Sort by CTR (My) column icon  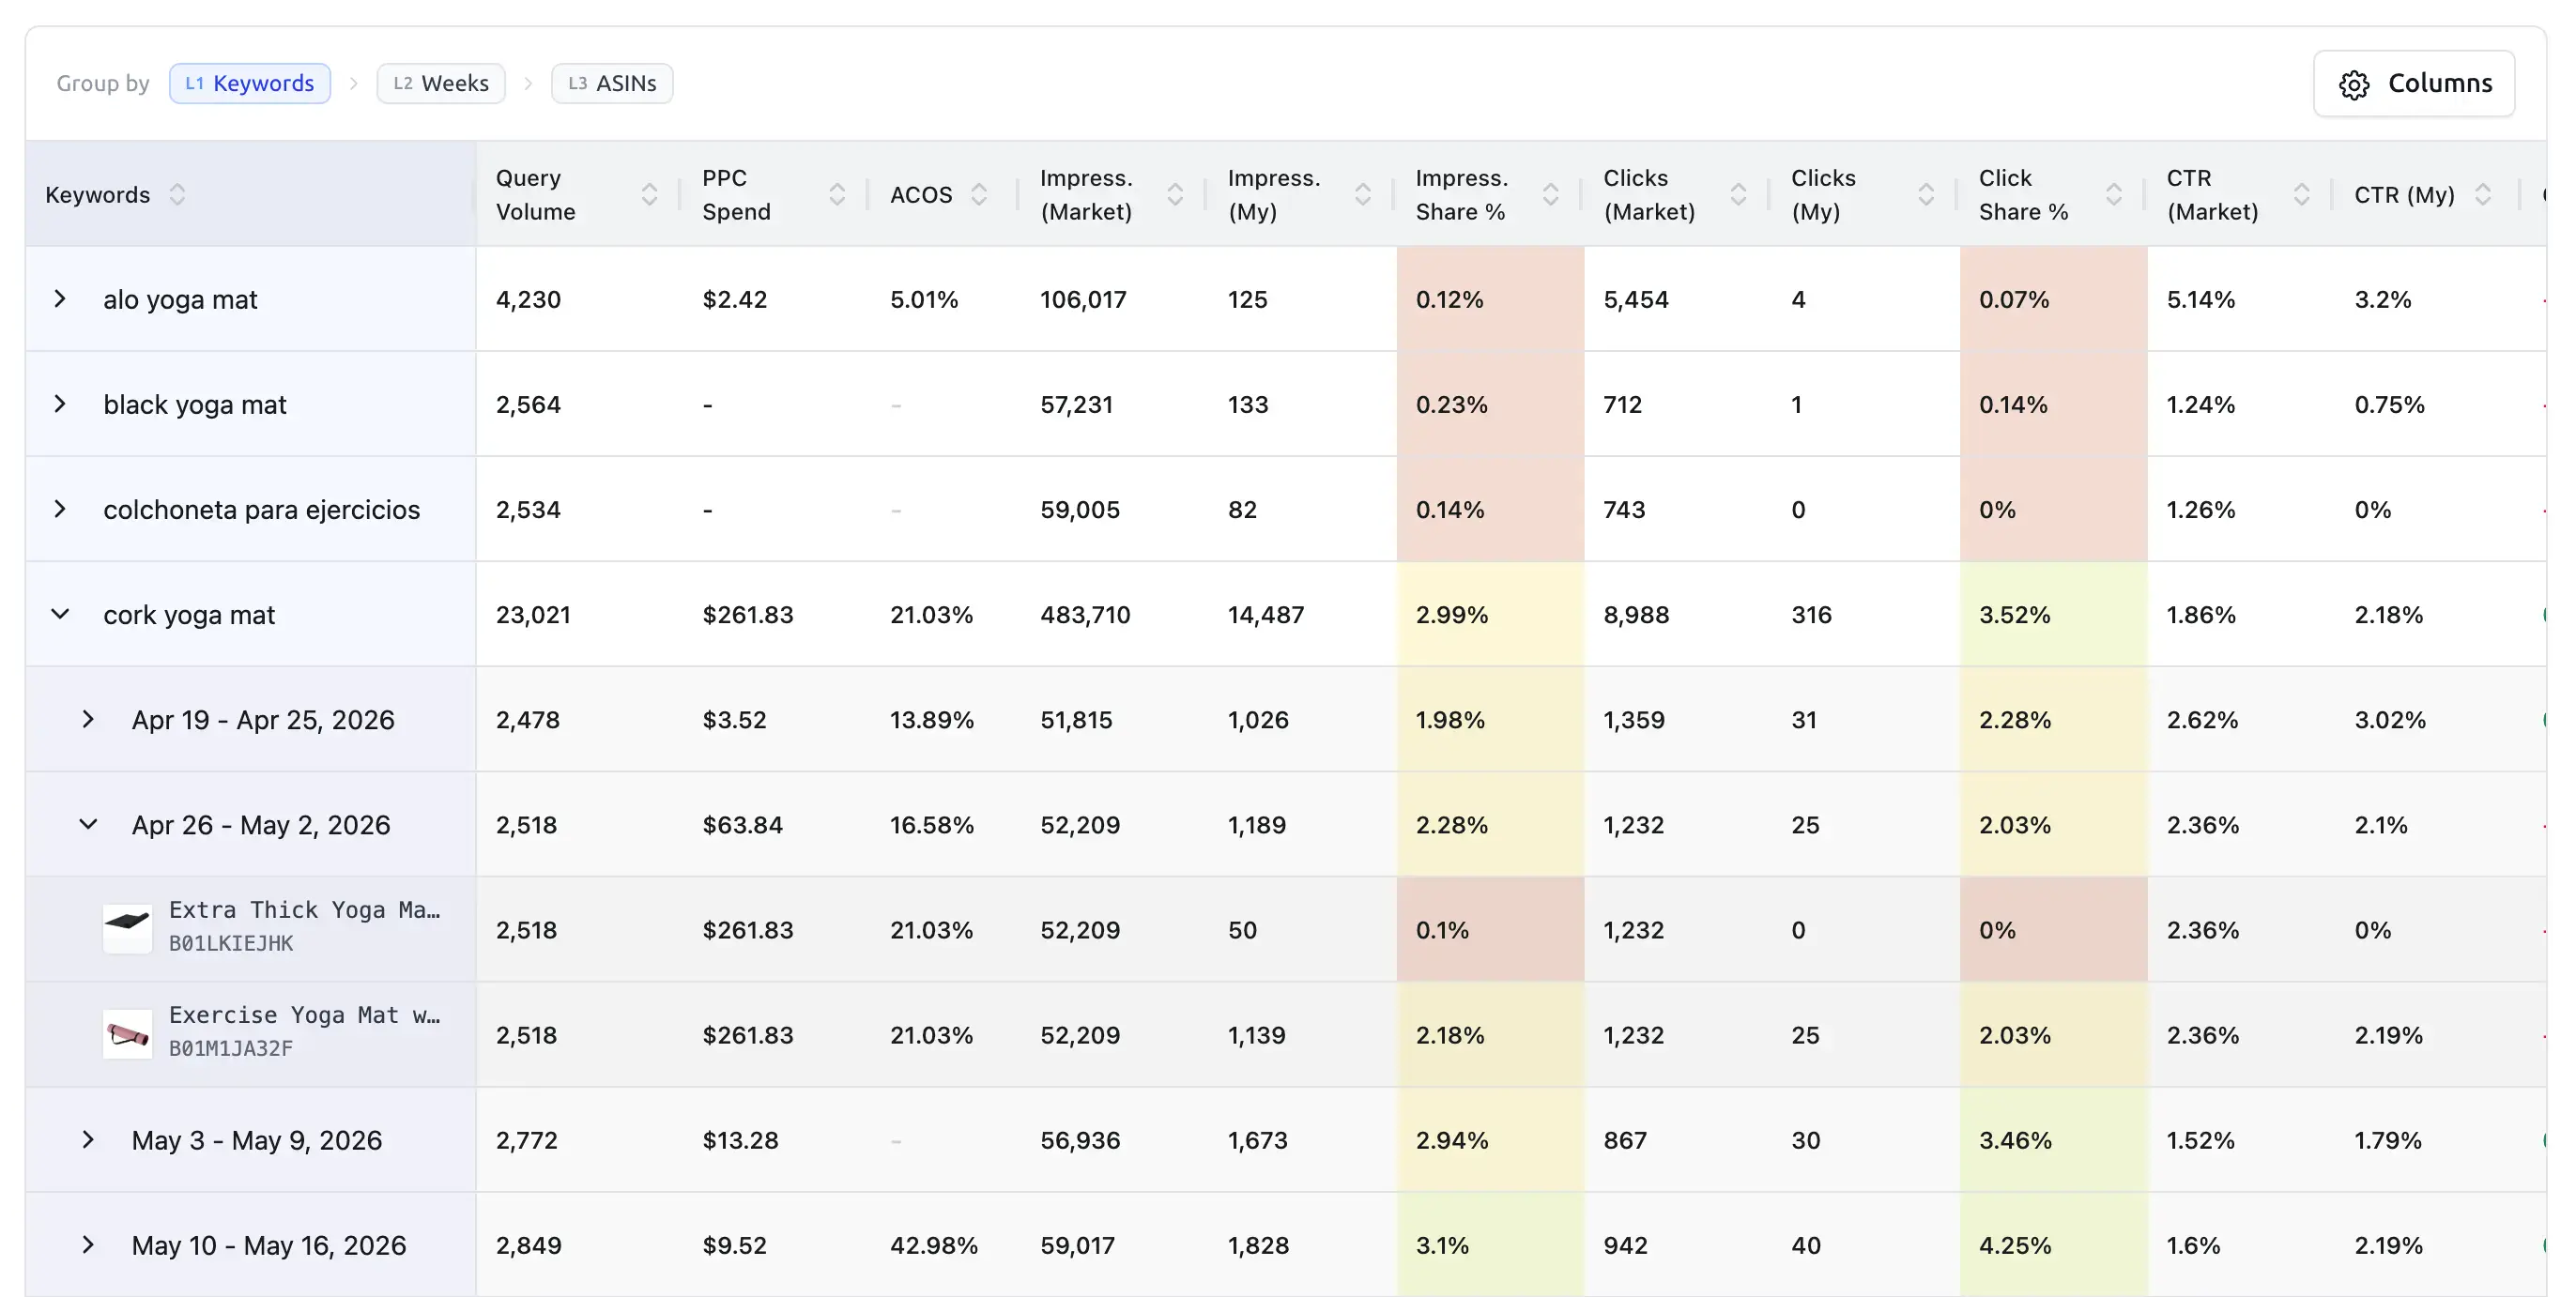[2483, 194]
